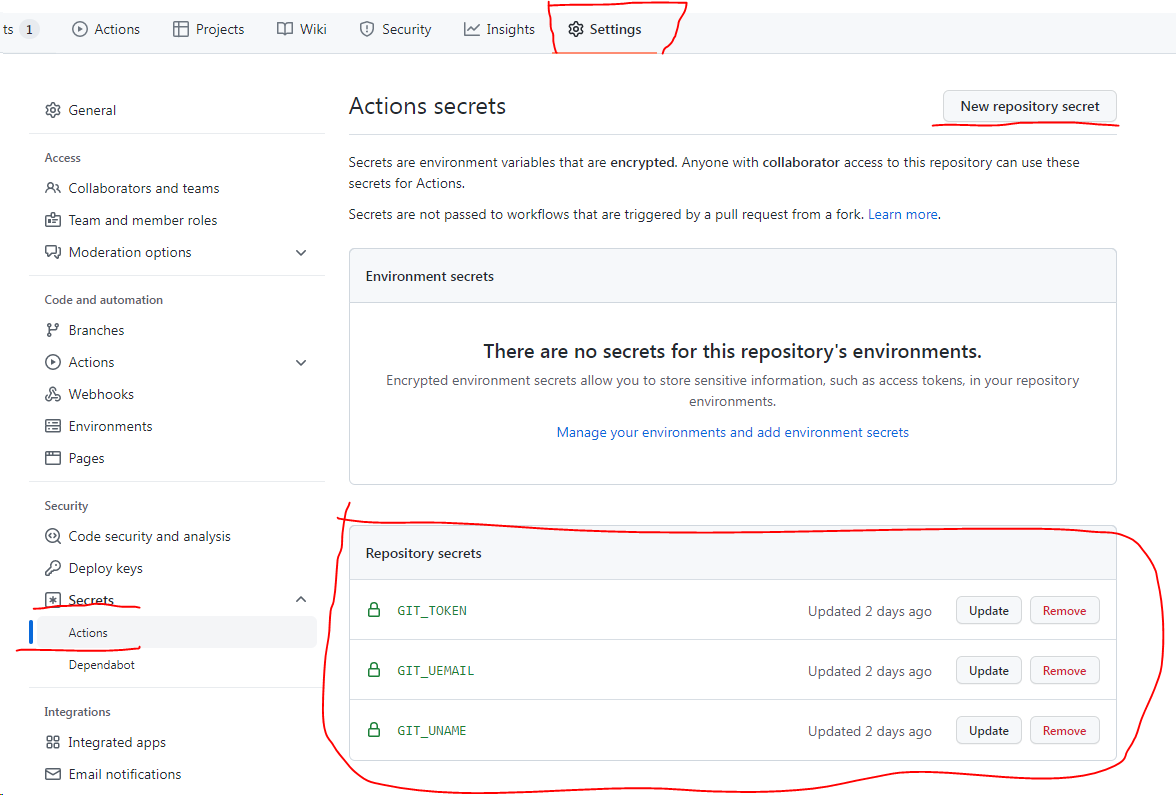Click the Secrets asterisk icon
The width and height of the screenshot is (1176, 795).
pyautogui.click(x=52, y=600)
